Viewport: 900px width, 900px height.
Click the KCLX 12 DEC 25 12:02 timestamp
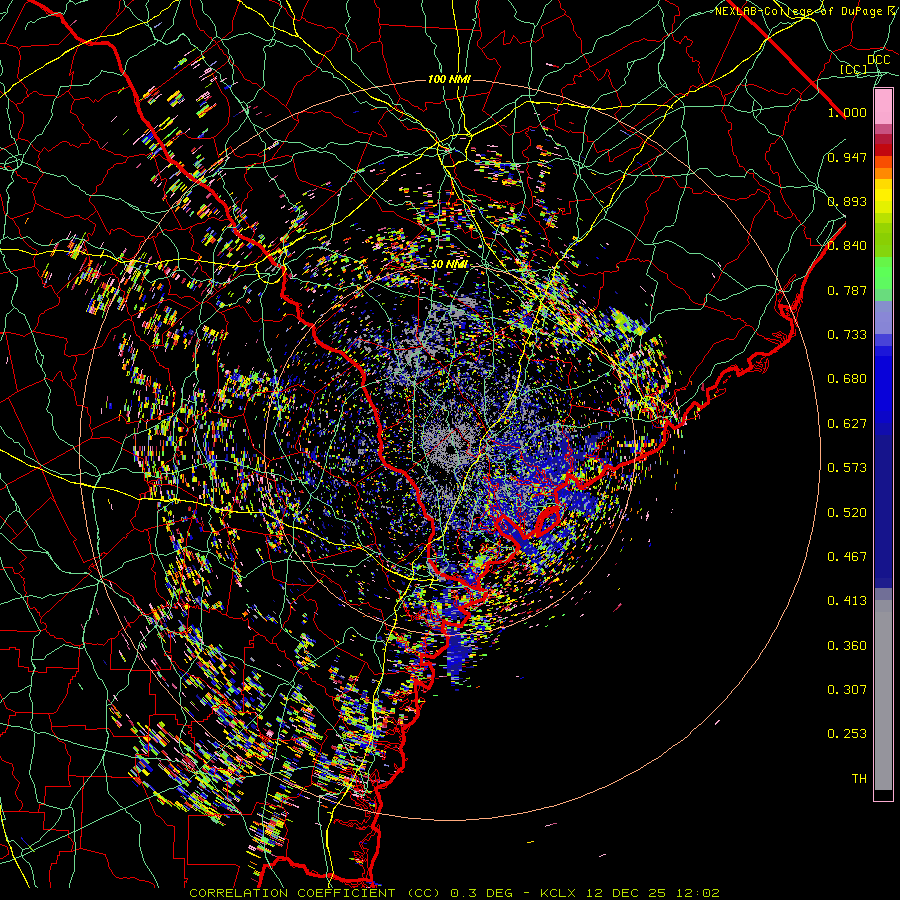(x=630, y=893)
